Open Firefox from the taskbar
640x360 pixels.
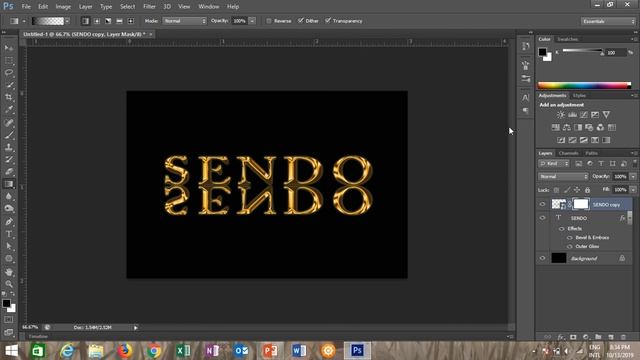tap(125, 350)
